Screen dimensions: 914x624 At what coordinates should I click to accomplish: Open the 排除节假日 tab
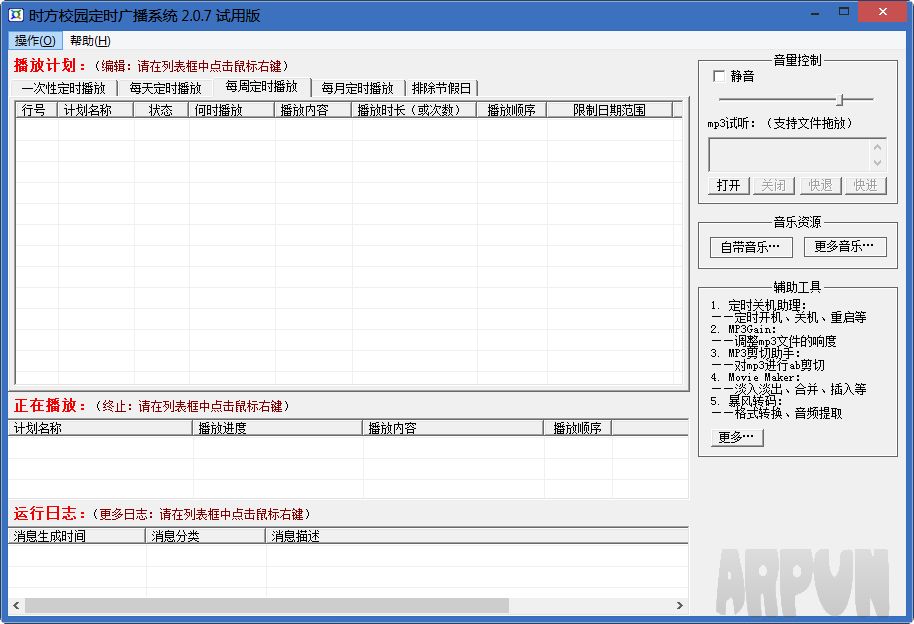(444, 87)
